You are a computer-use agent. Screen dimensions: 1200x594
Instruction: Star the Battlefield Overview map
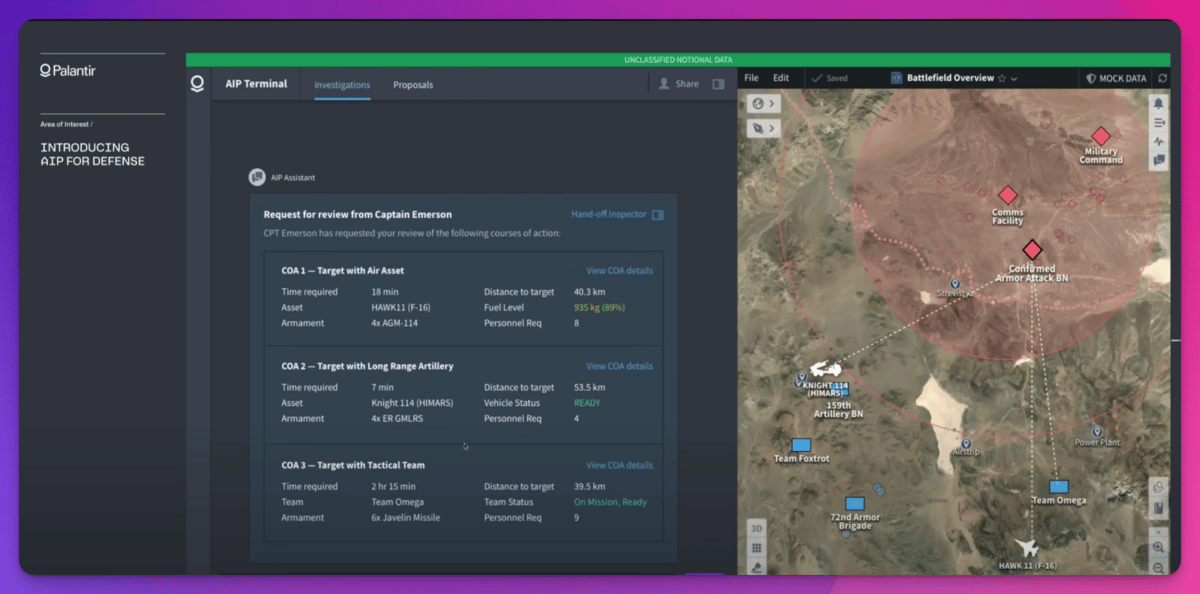1001,78
